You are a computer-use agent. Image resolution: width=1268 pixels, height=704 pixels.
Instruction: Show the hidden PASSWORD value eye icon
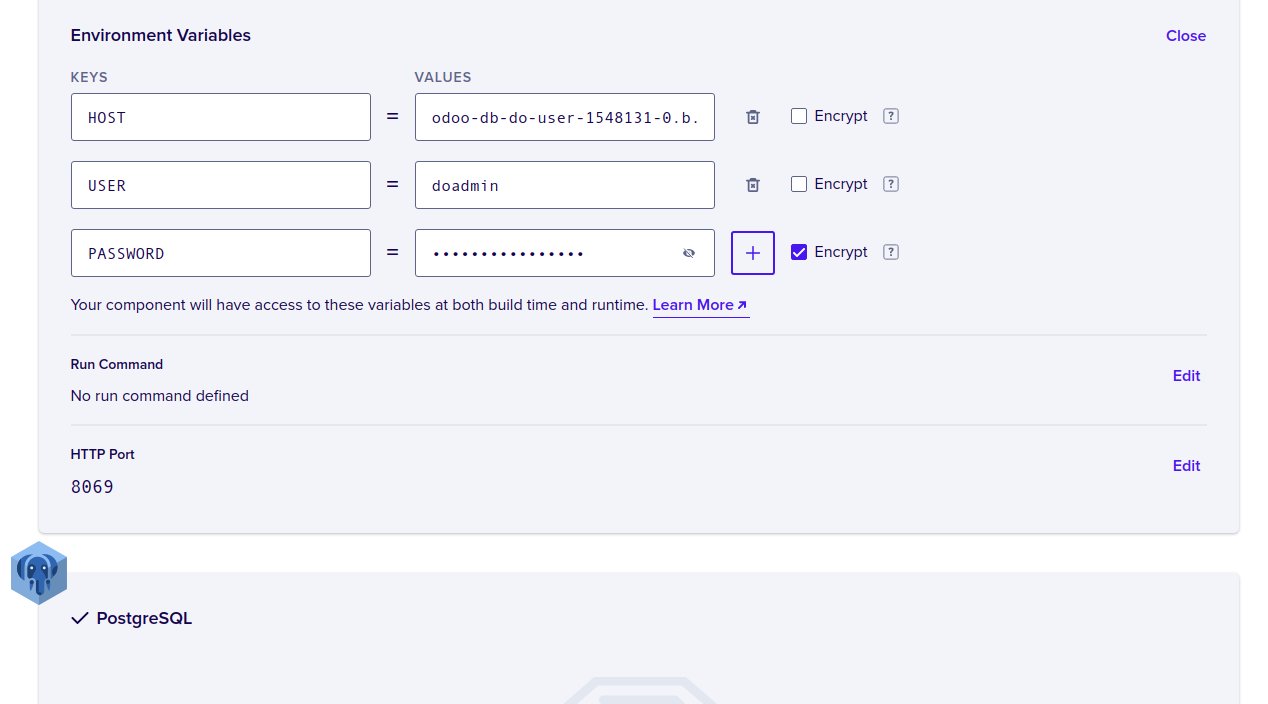[689, 253]
